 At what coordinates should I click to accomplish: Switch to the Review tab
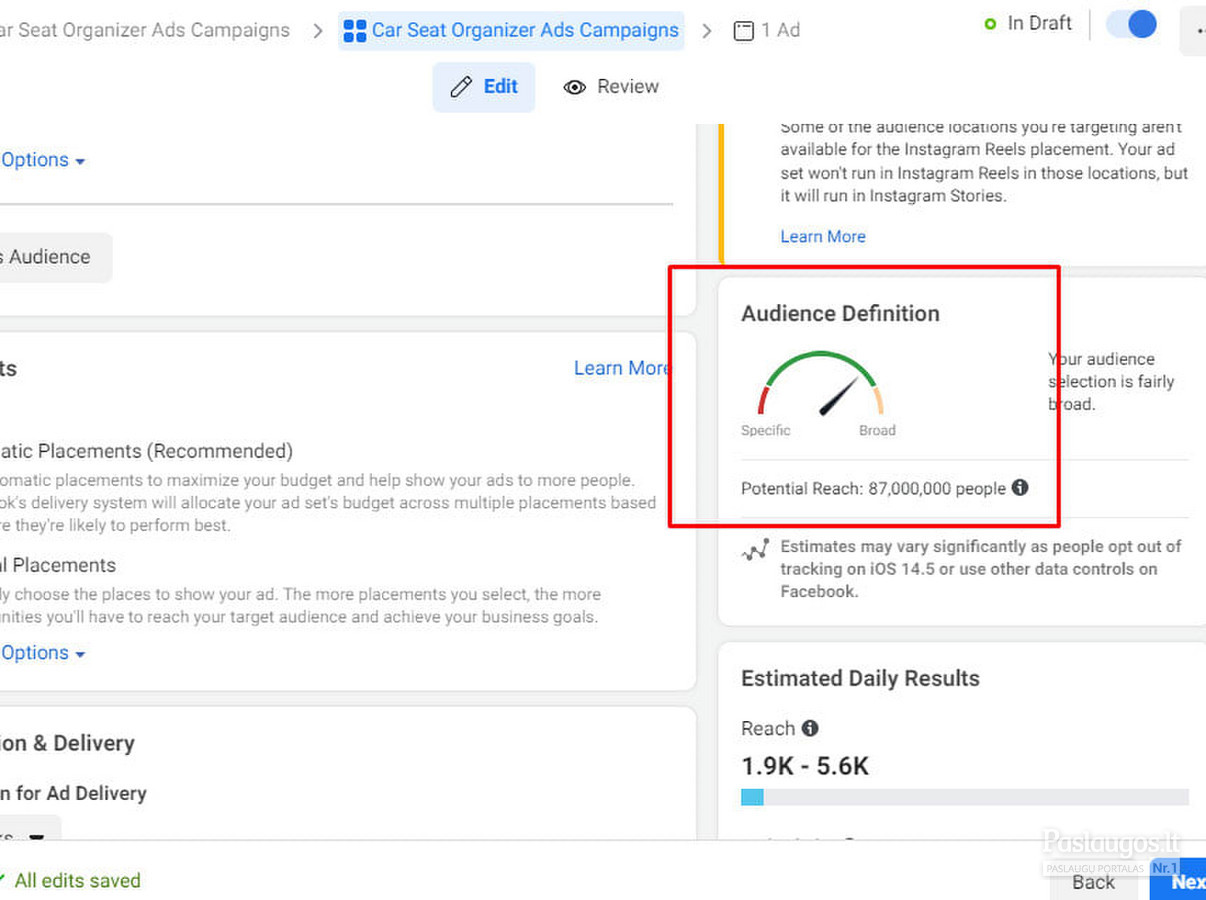tap(612, 87)
